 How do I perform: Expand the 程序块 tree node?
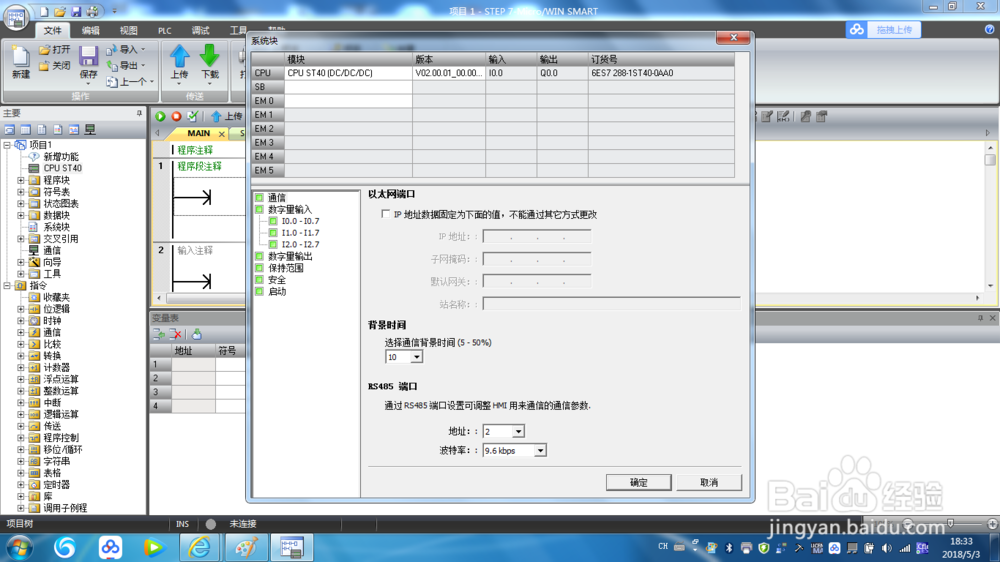click(x=20, y=181)
